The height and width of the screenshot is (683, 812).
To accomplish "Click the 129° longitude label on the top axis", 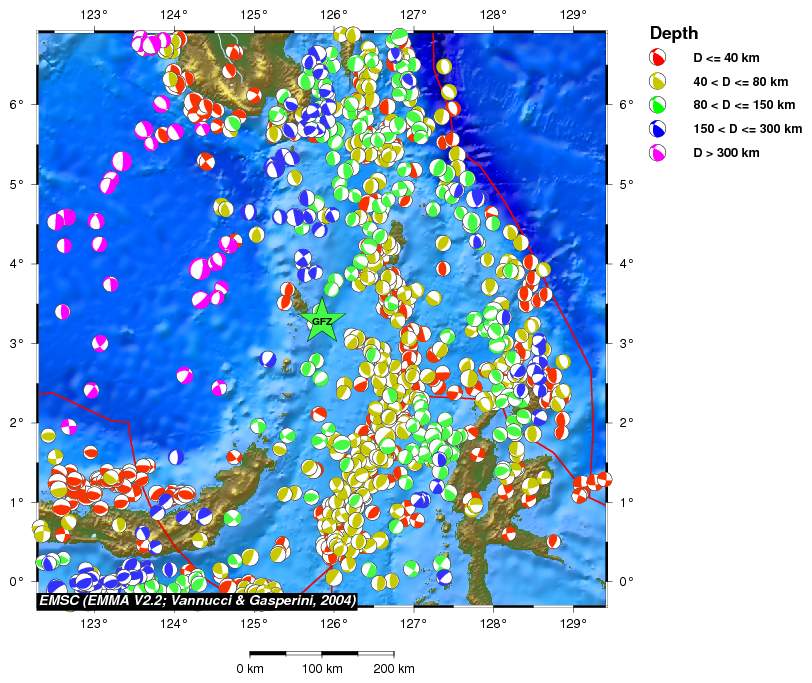I will [x=573, y=14].
